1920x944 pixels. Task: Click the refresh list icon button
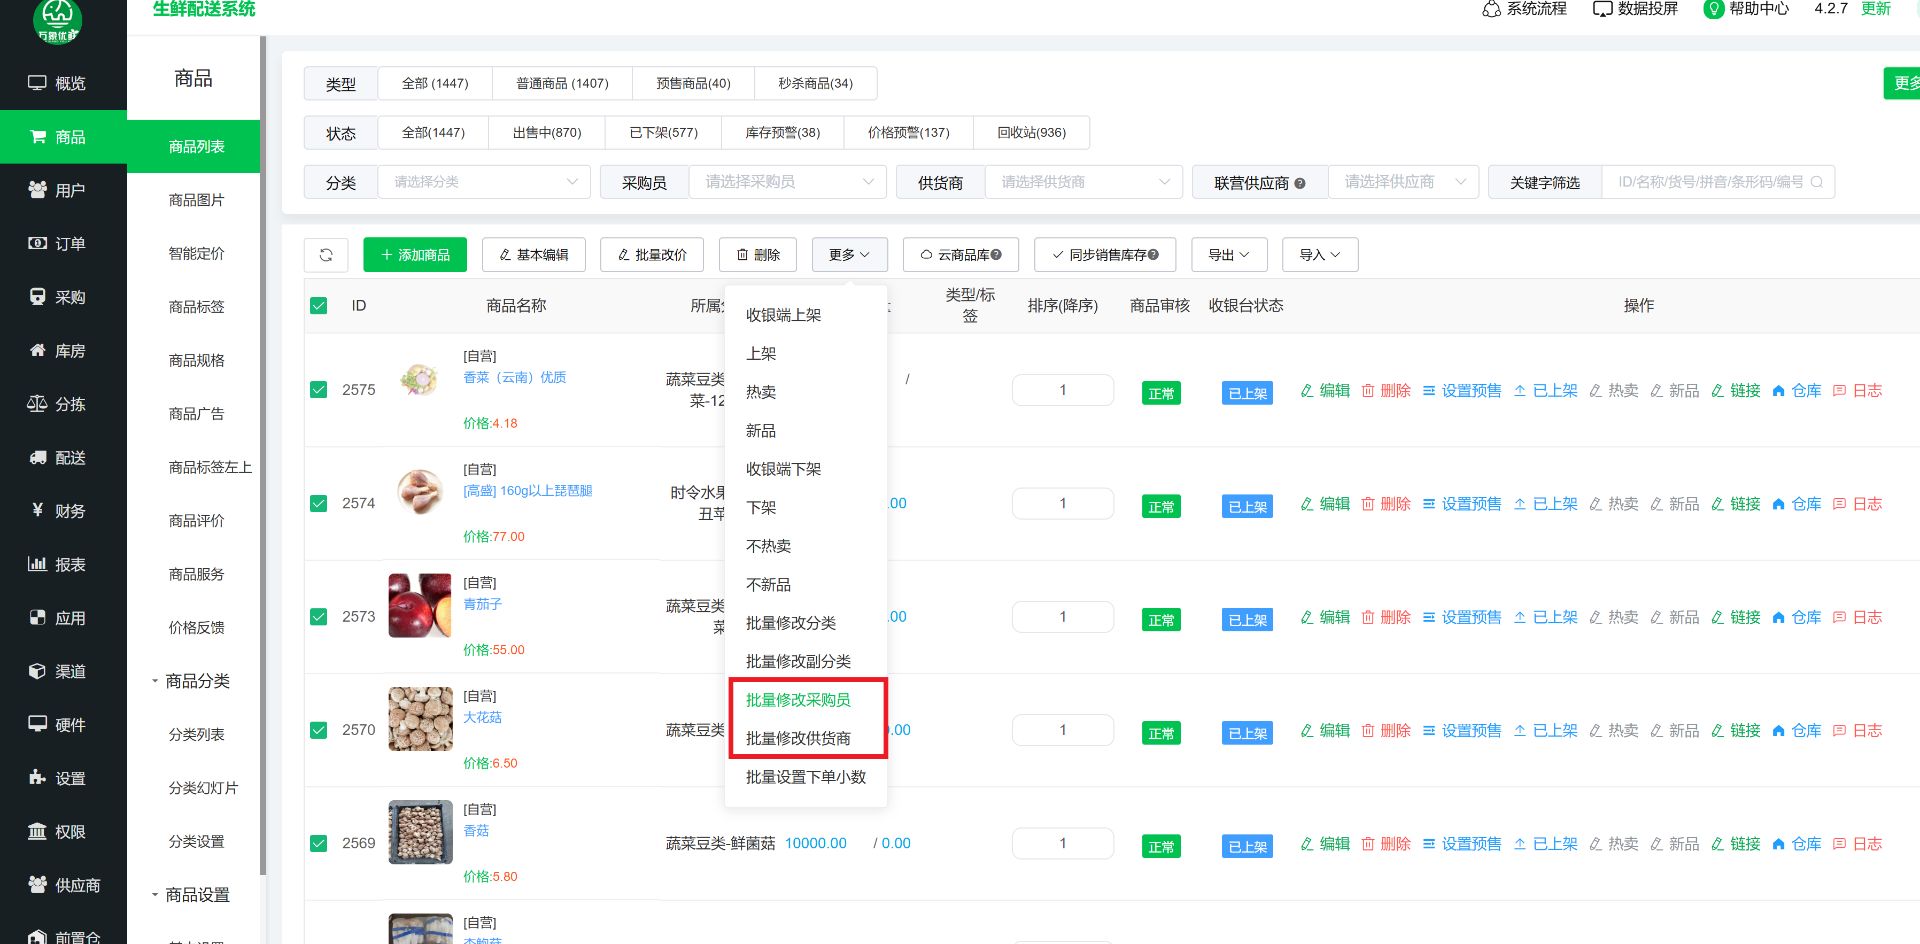point(326,255)
